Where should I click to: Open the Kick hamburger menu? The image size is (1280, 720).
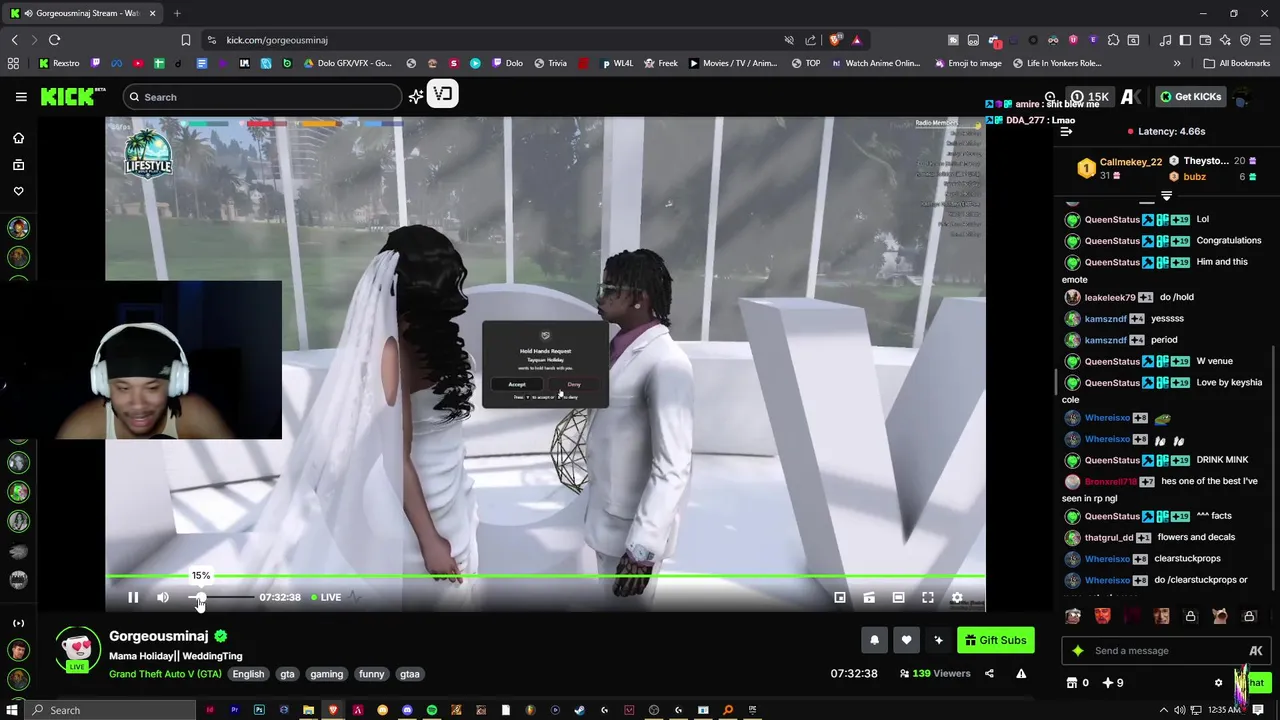pos(21,97)
